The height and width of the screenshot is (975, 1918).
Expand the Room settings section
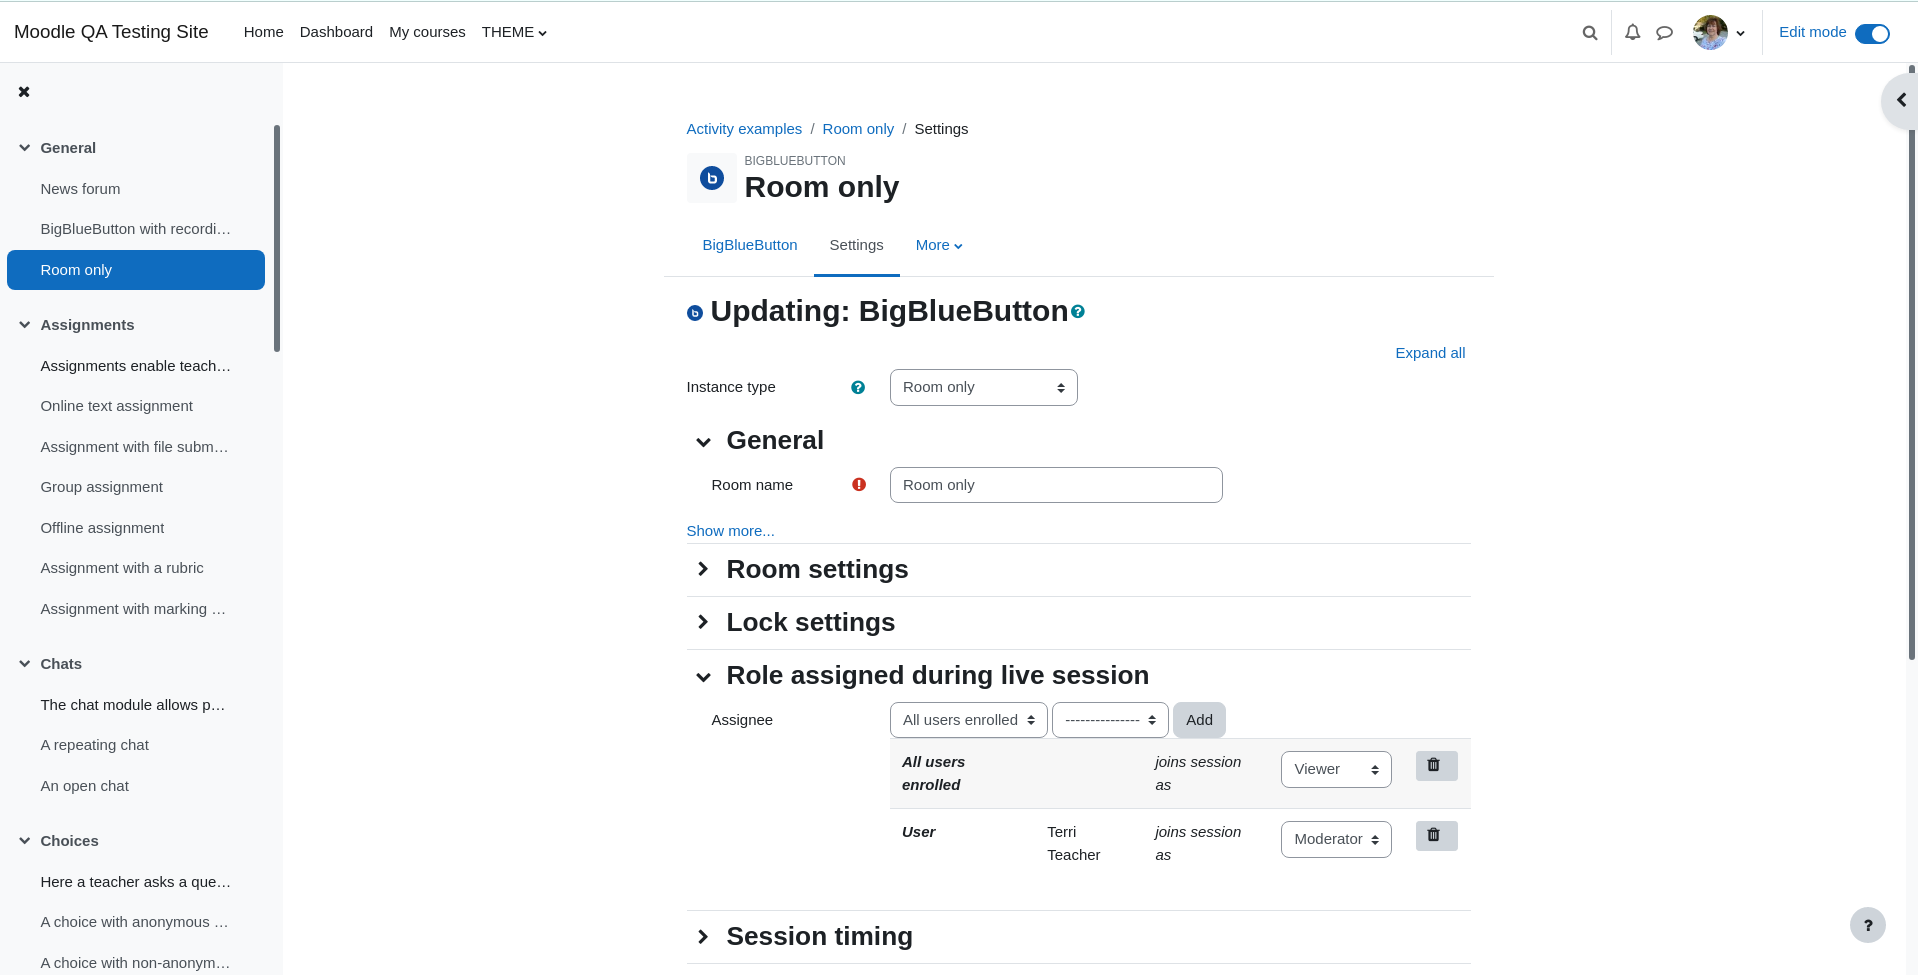pyautogui.click(x=816, y=569)
